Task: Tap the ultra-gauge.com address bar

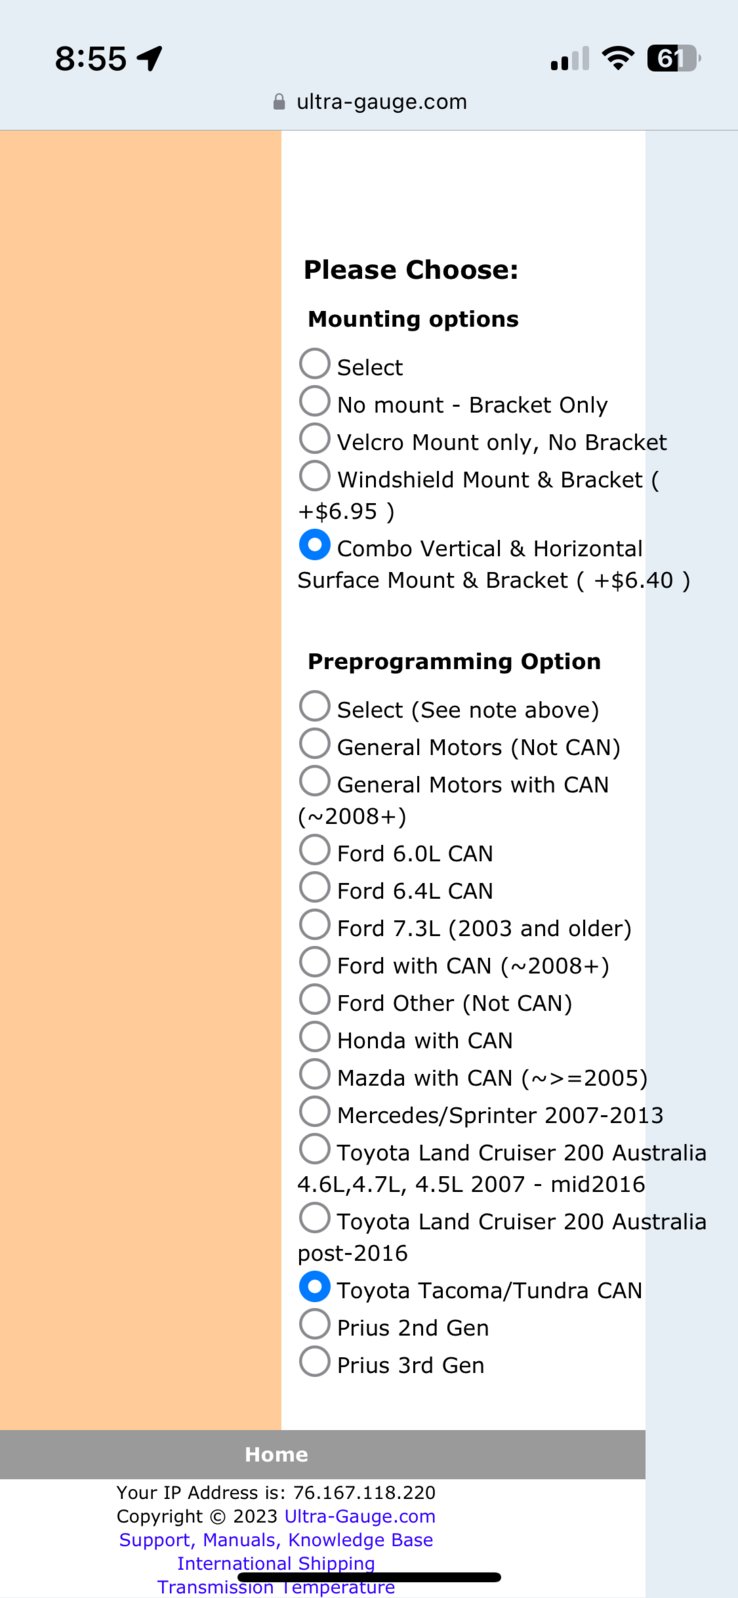Action: (x=369, y=102)
